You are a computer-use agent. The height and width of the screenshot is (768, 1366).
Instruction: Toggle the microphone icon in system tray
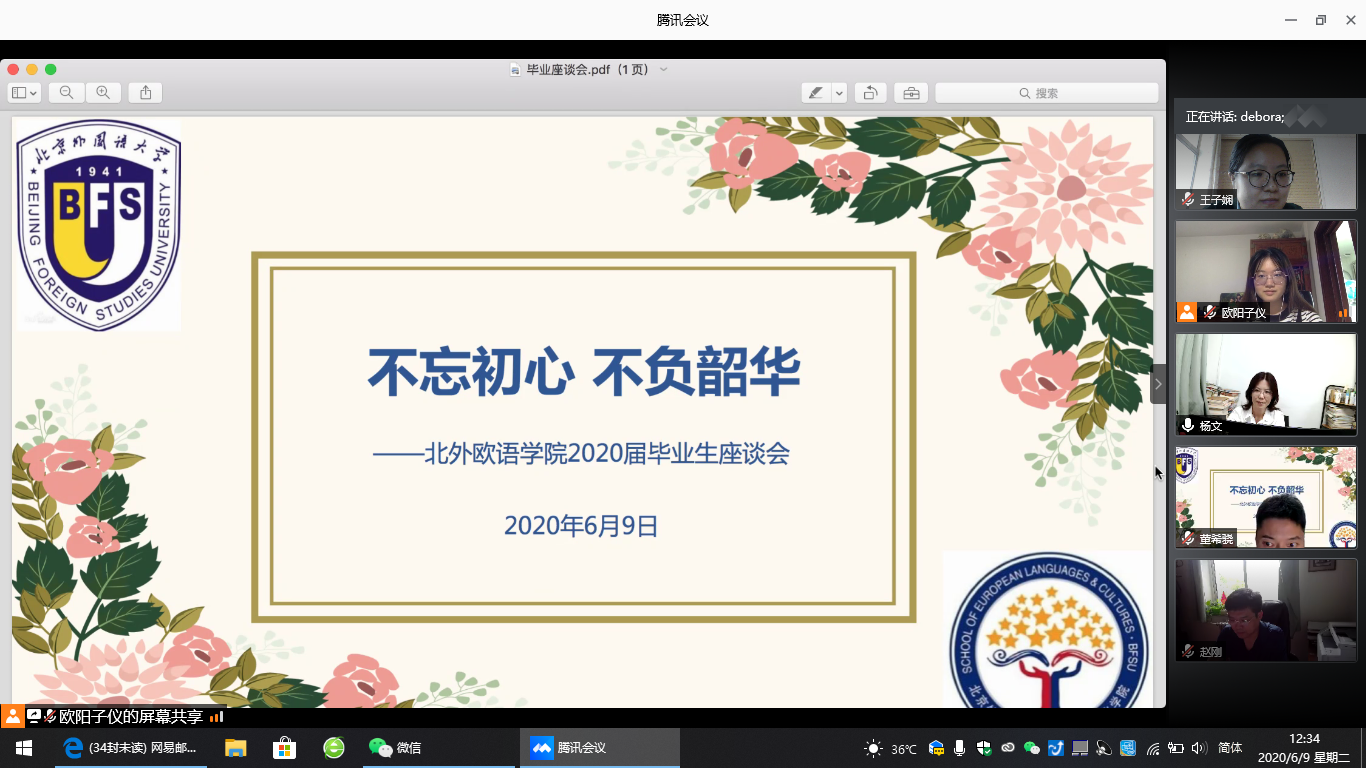tap(960, 748)
